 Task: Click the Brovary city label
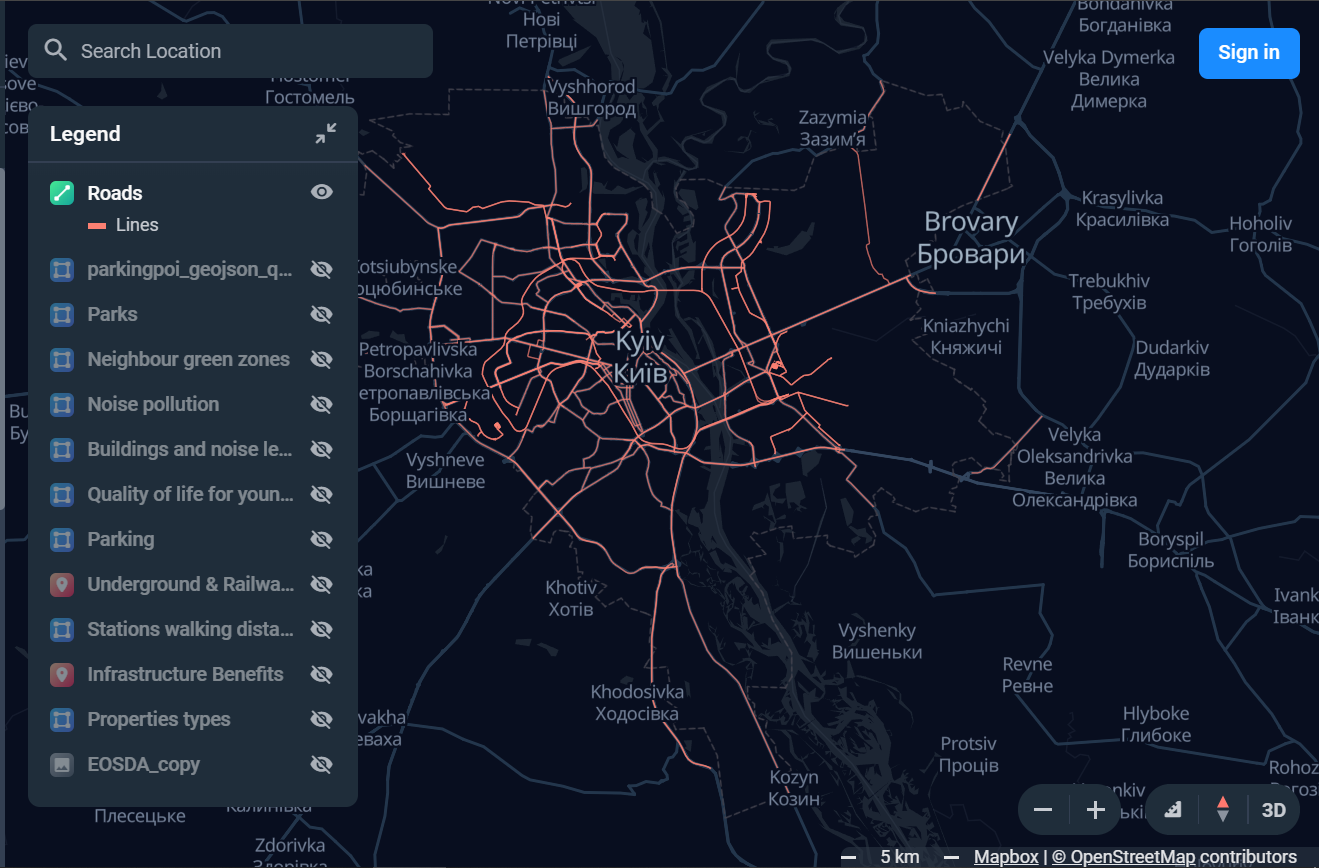(x=971, y=237)
